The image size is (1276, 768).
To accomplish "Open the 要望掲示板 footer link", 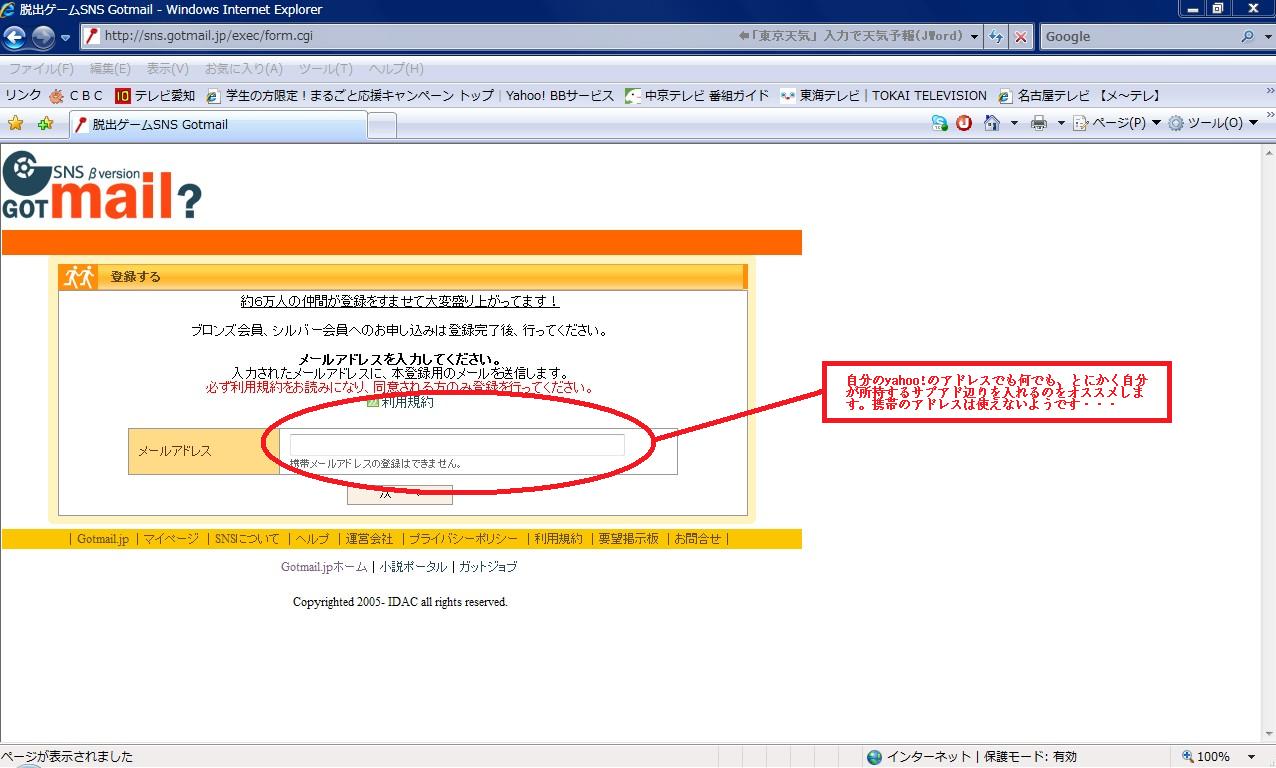I will 628,539.
